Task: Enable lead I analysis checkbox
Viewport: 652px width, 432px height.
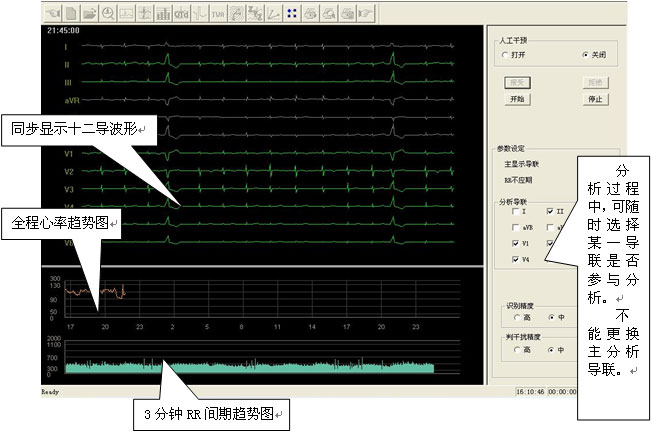Action: click(x=515, y=211)
